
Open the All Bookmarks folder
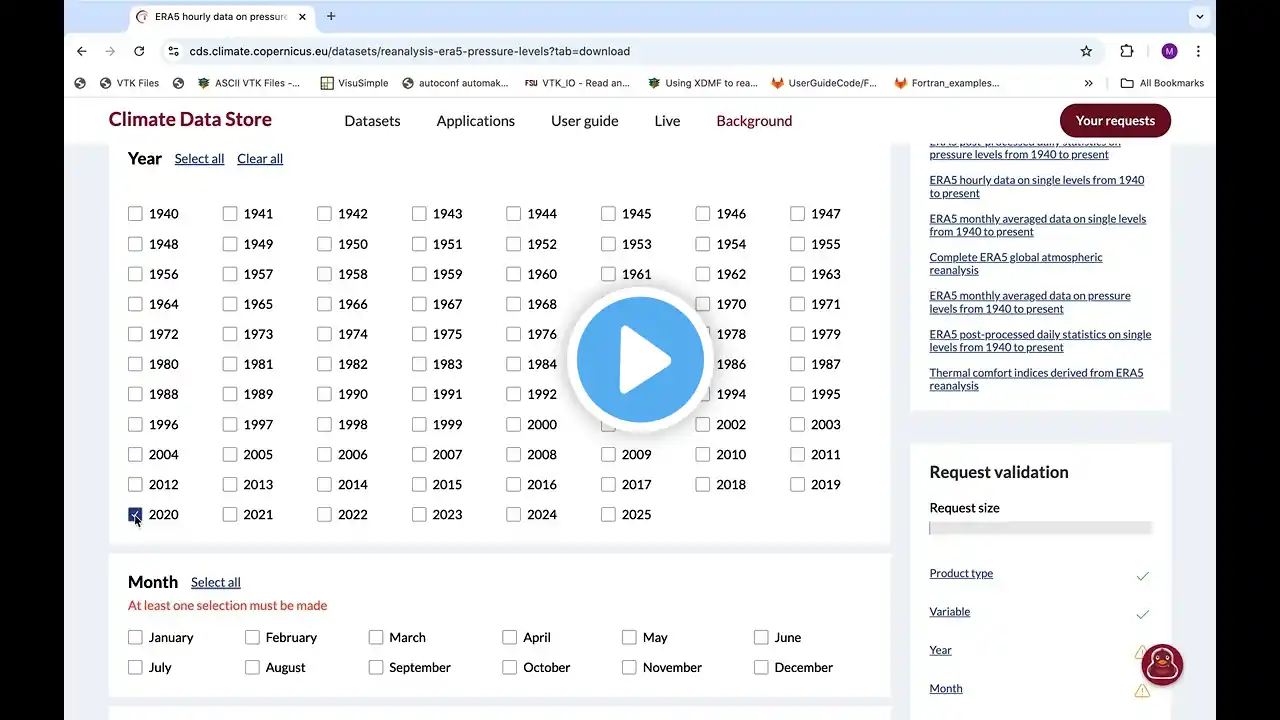coord(1162,83)
